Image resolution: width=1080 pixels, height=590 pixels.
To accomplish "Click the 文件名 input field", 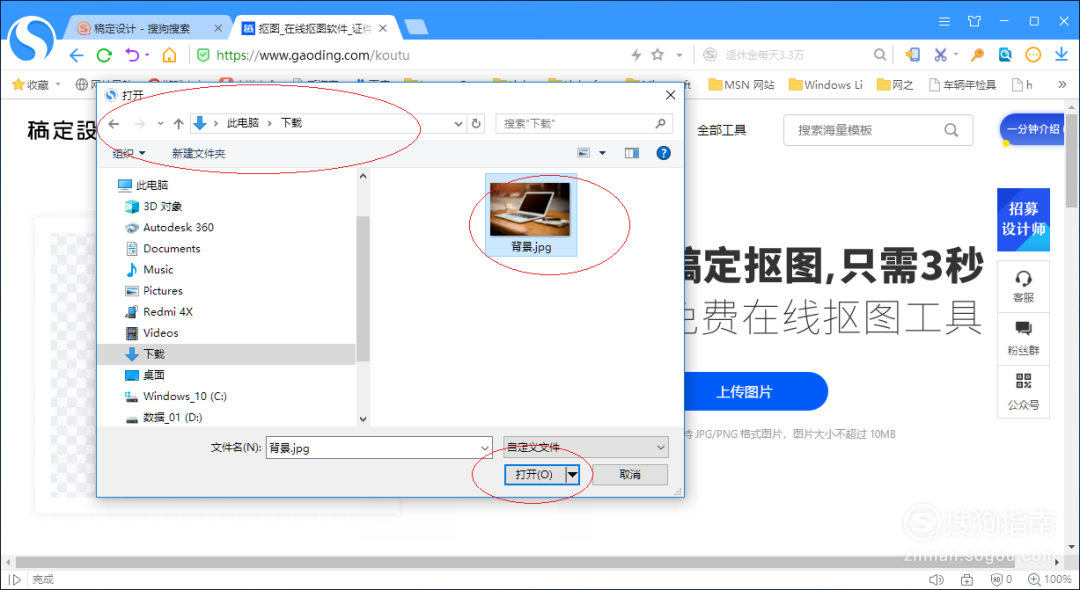I will point(373,448).
